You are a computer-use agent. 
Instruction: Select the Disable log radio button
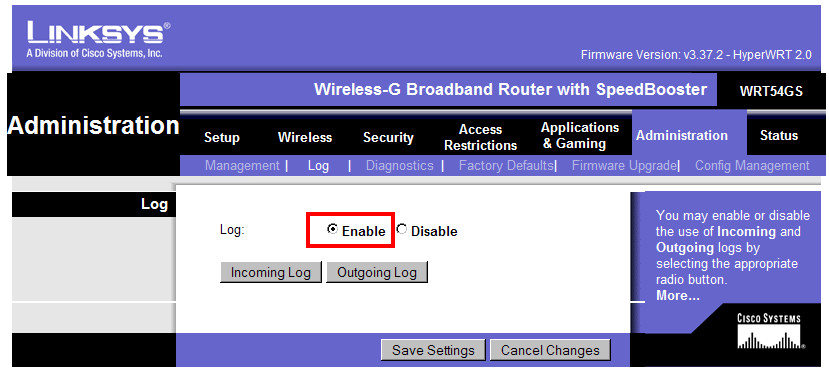(x=402, y=229)
